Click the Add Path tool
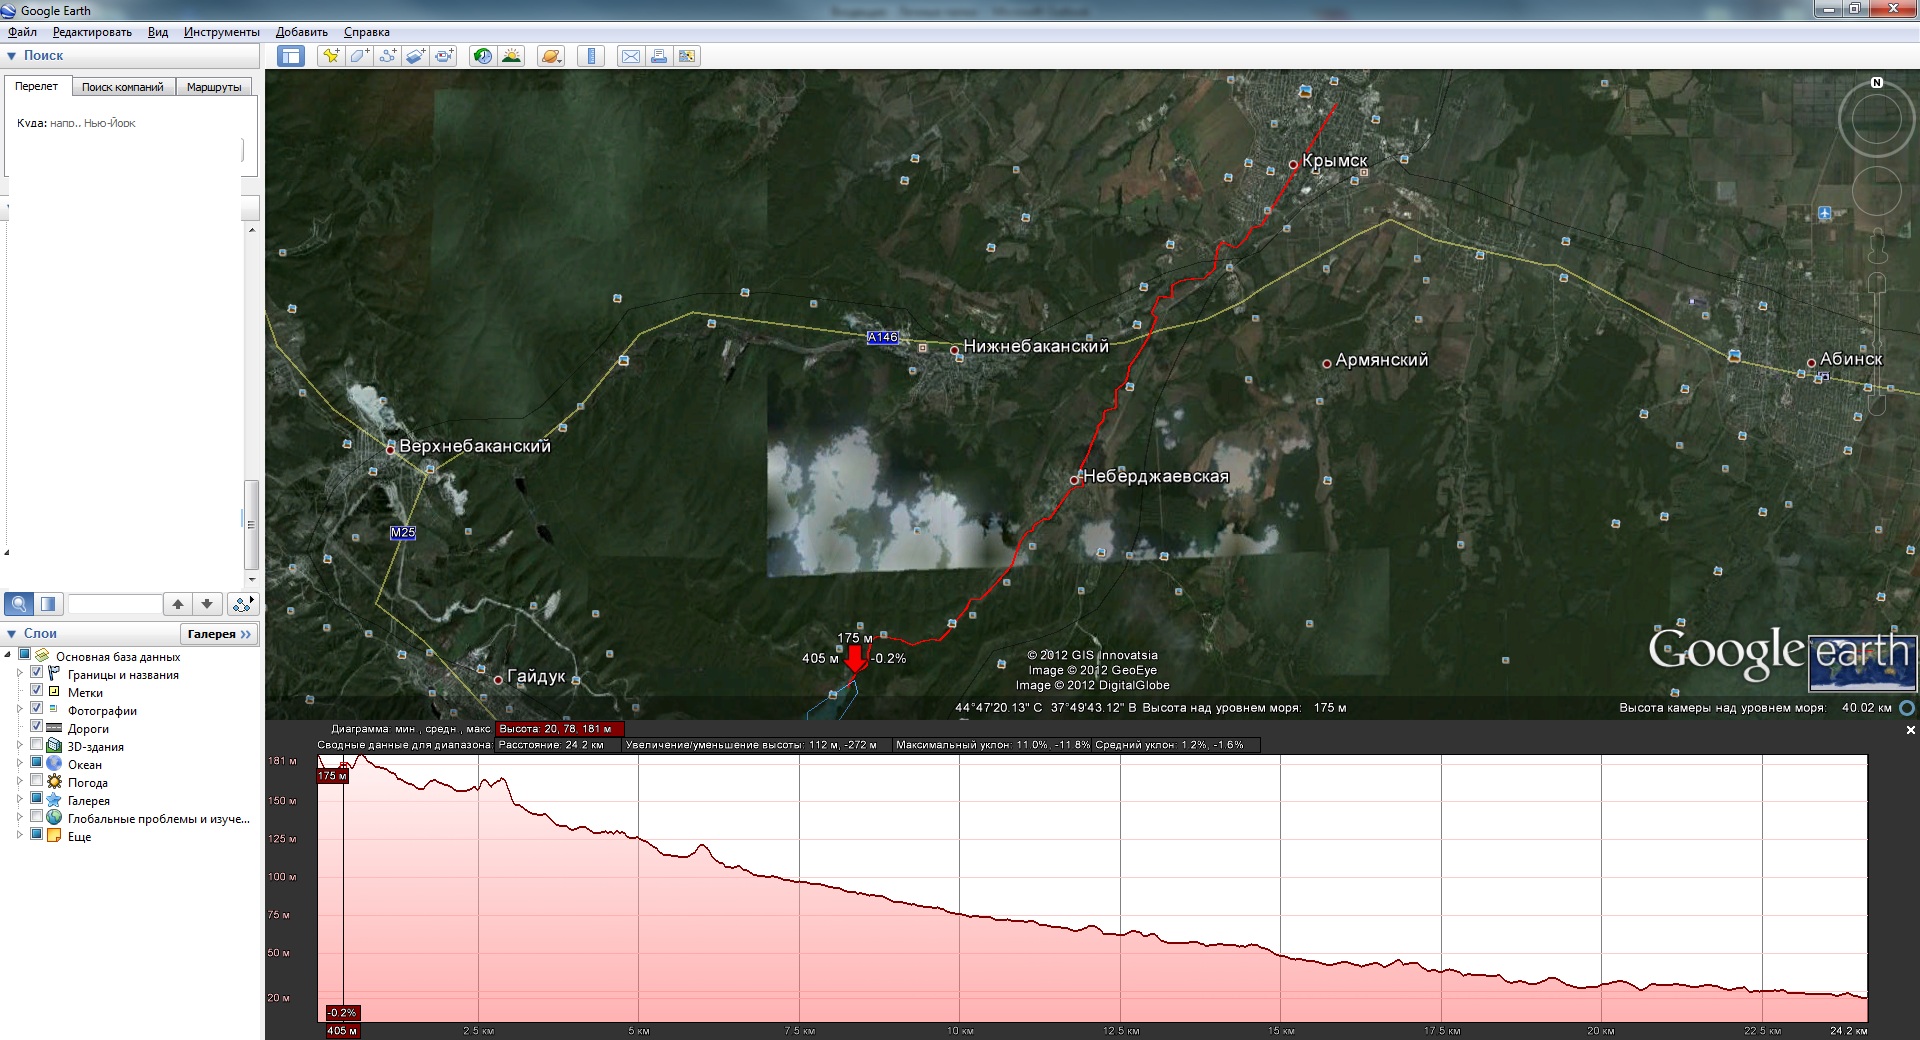This screenshot has width=1920, height=1040. click(x=387, y=56)
